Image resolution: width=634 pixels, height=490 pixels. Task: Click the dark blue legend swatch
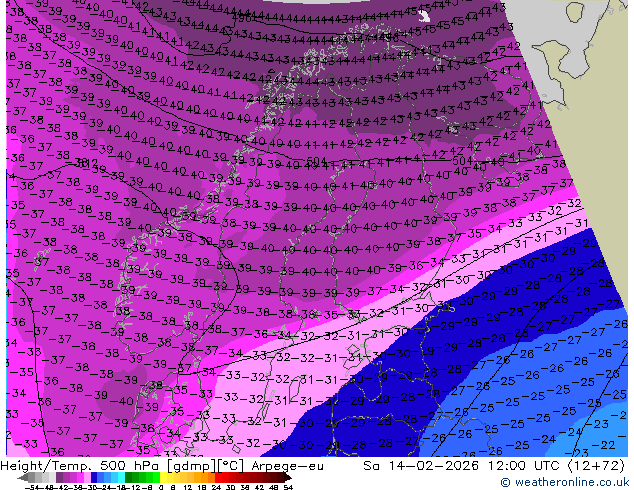pos(94,478)
